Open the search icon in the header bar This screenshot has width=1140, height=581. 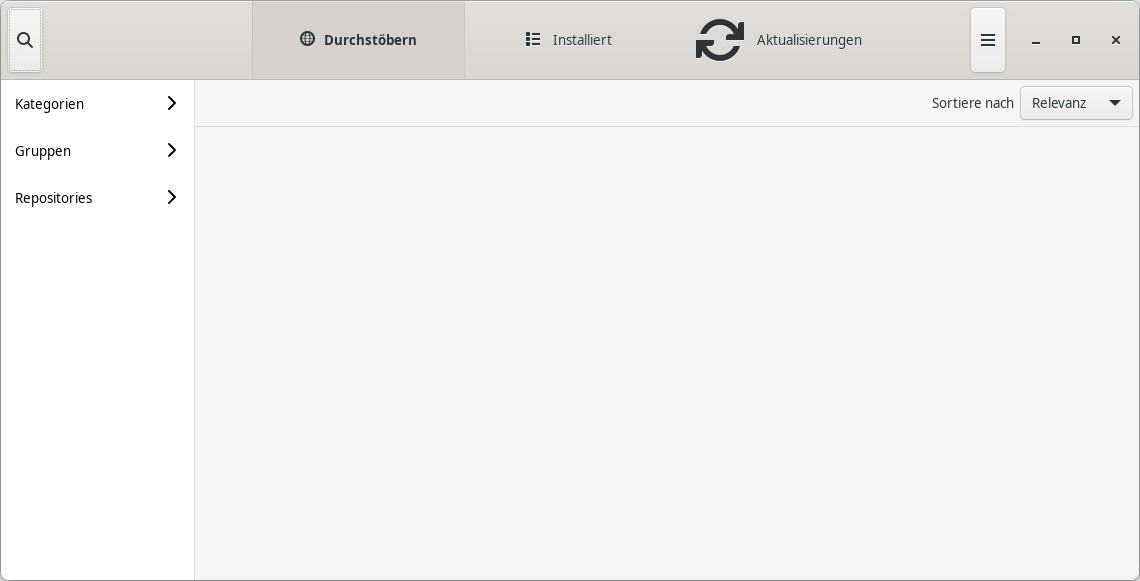point(25,40)
